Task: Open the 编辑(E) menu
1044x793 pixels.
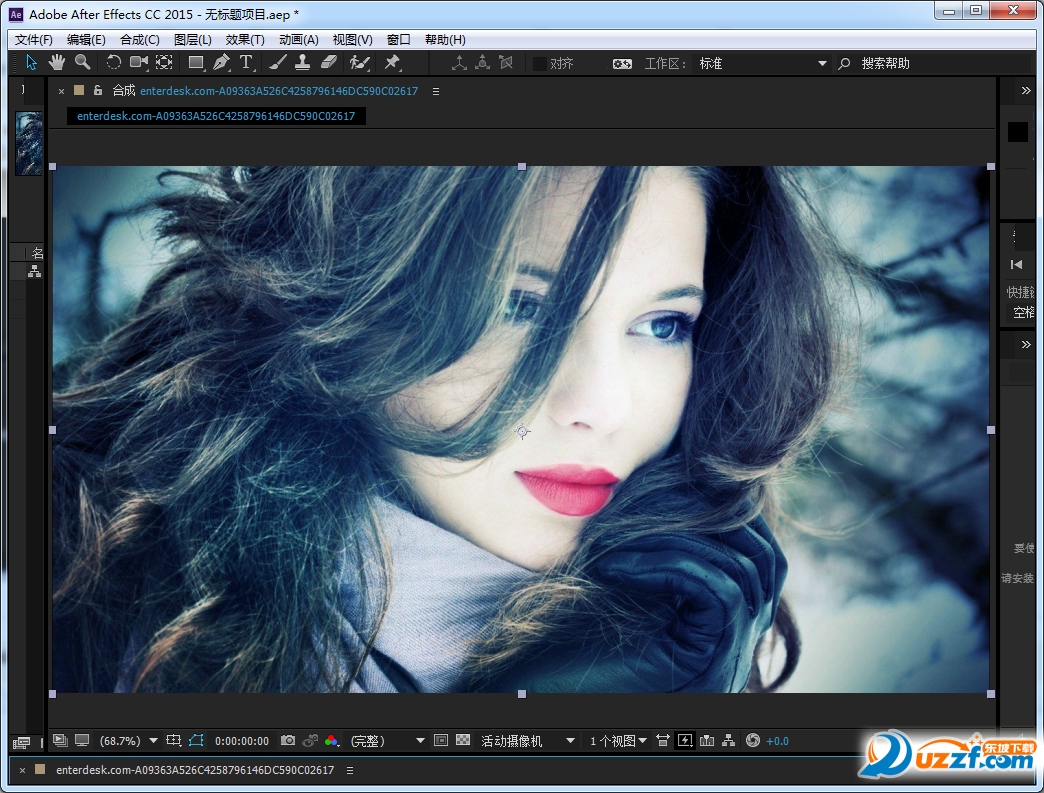Action: tap(86, 40)
